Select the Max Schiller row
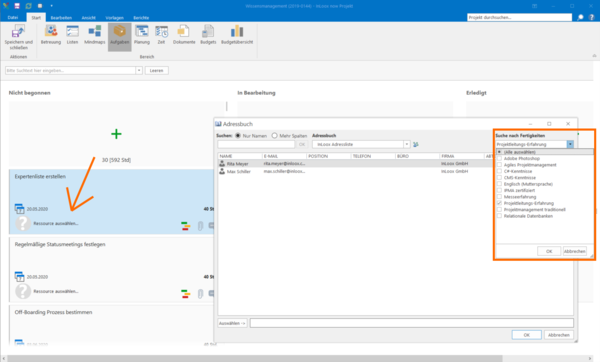Image resolution: width=600 pixels, height=362 pixels. [x=355, y=171]
